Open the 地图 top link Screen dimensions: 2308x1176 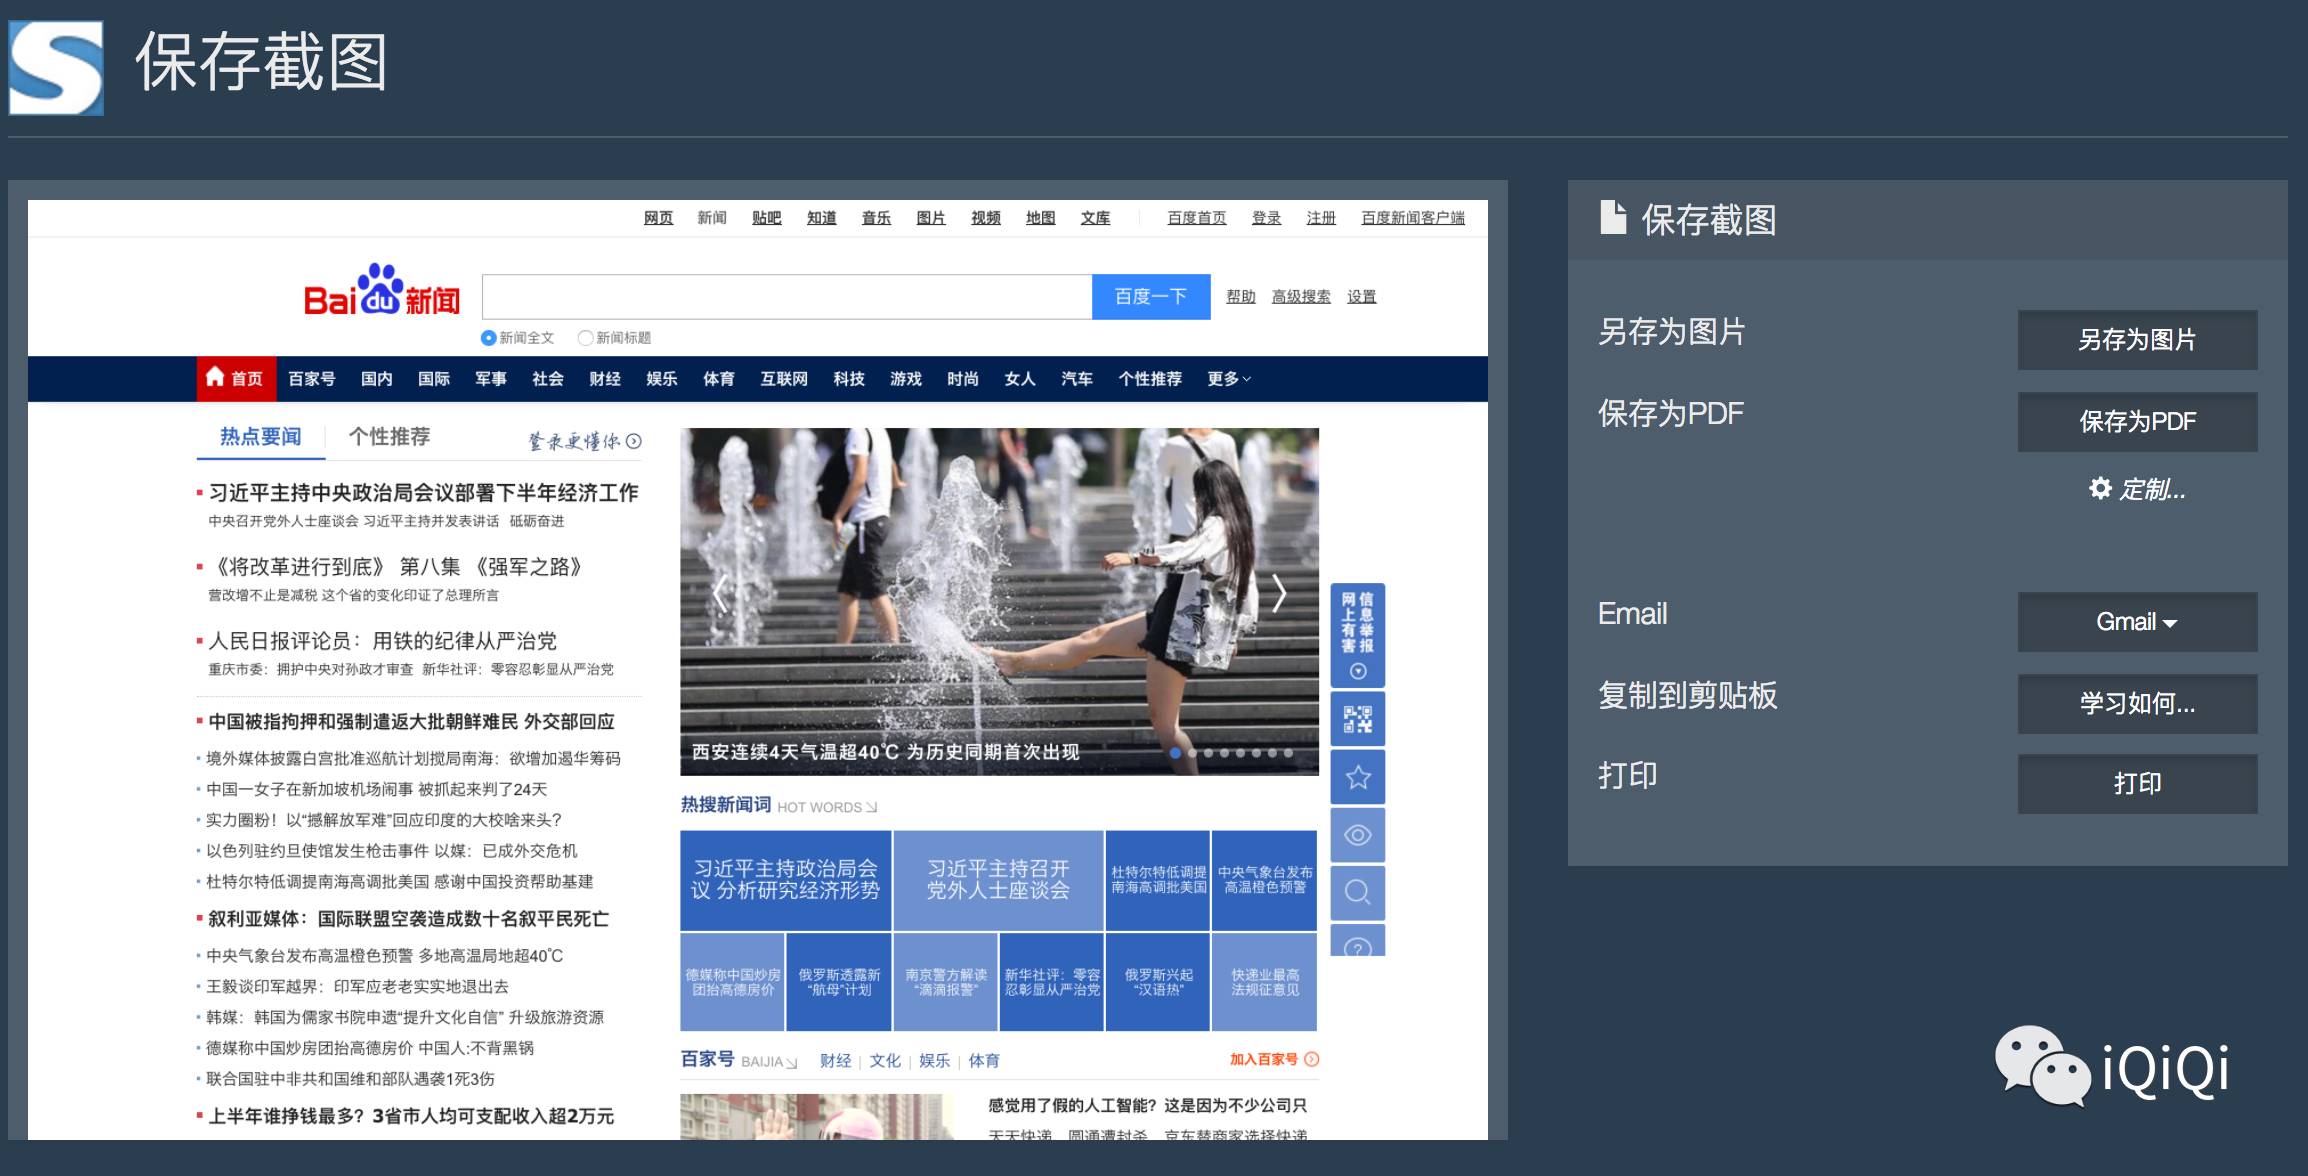[1040, 218]
